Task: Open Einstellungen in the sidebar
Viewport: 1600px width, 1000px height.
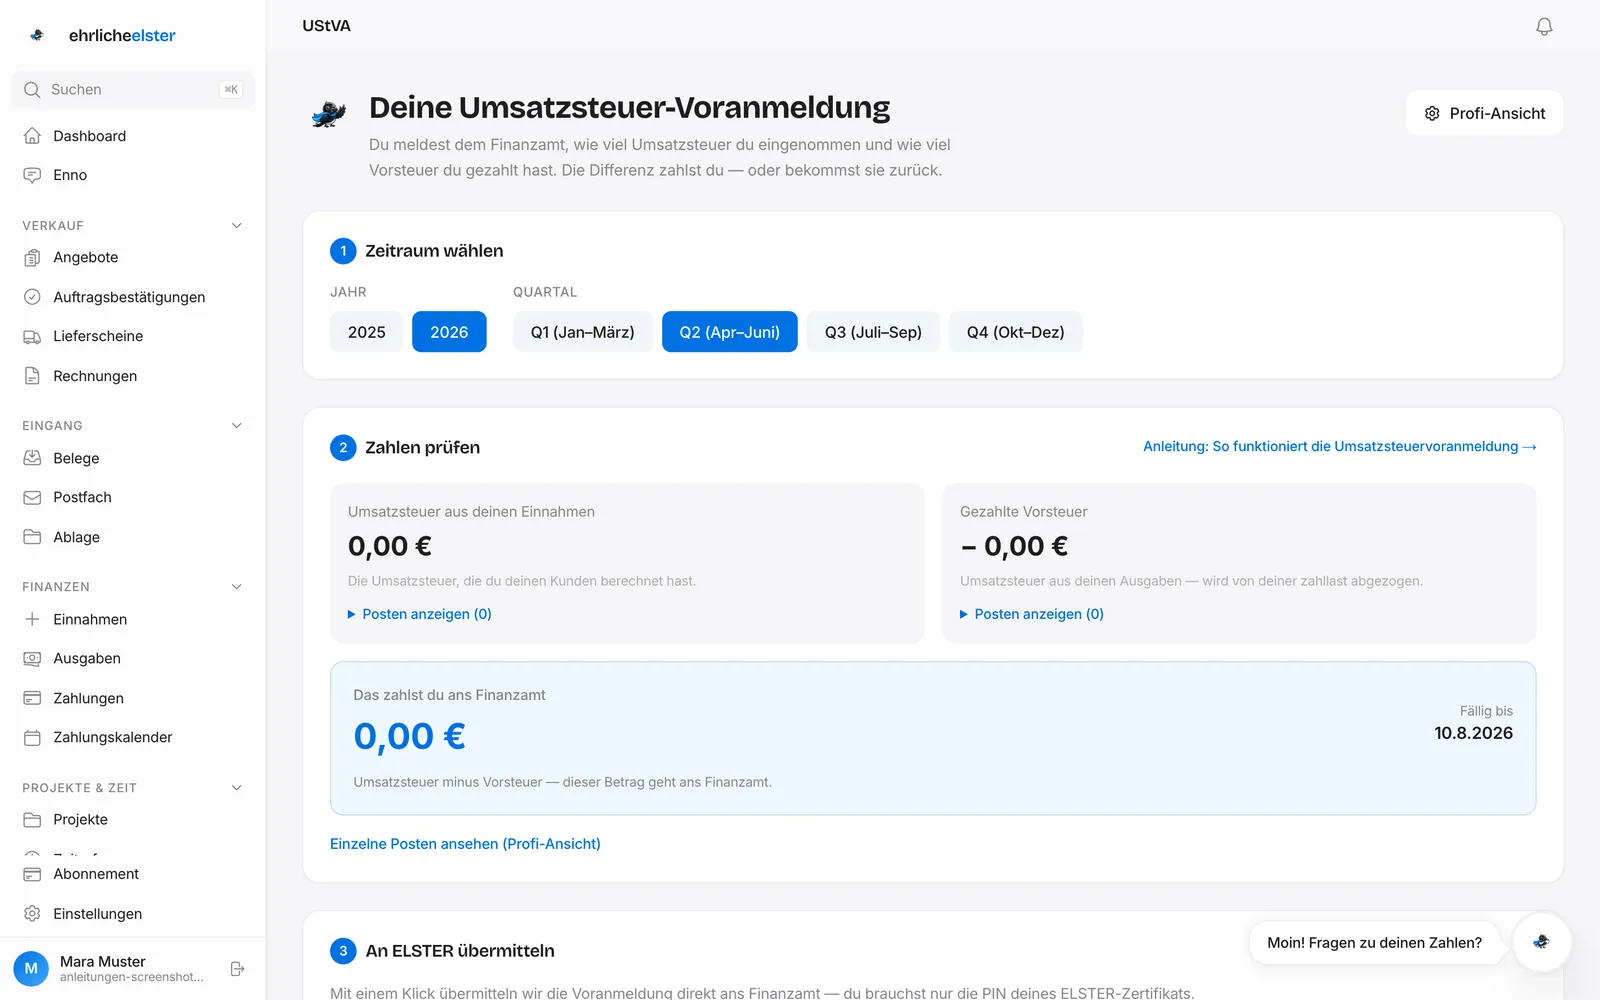Action: pyautogui.click(x=133, y=914)
